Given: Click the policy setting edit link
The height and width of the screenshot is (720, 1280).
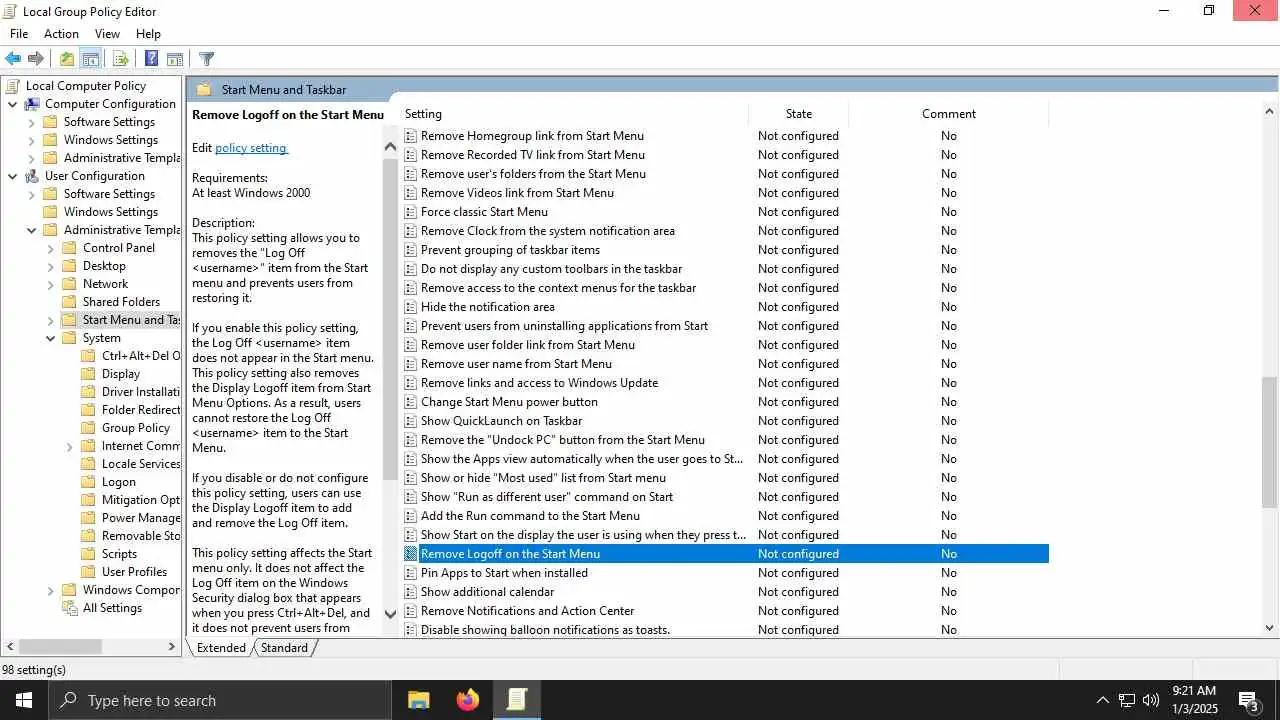Looking at the screenshot, I should click(x=251, y=148).
